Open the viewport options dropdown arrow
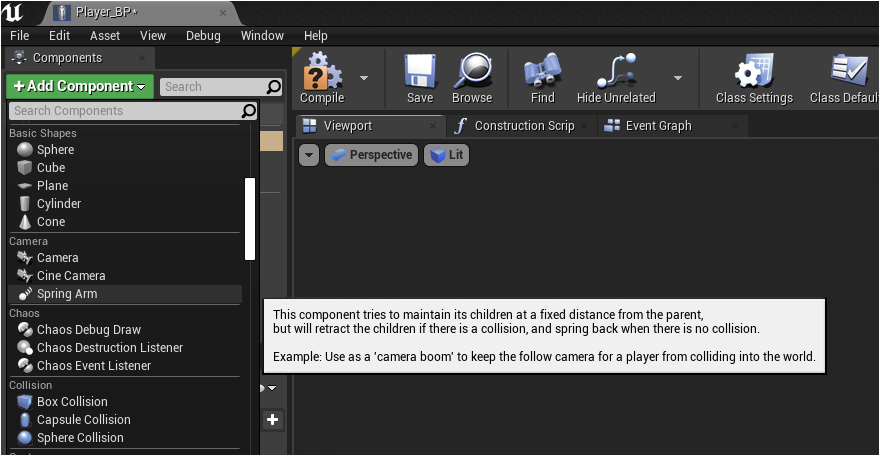880x456 pixels. 309,155
